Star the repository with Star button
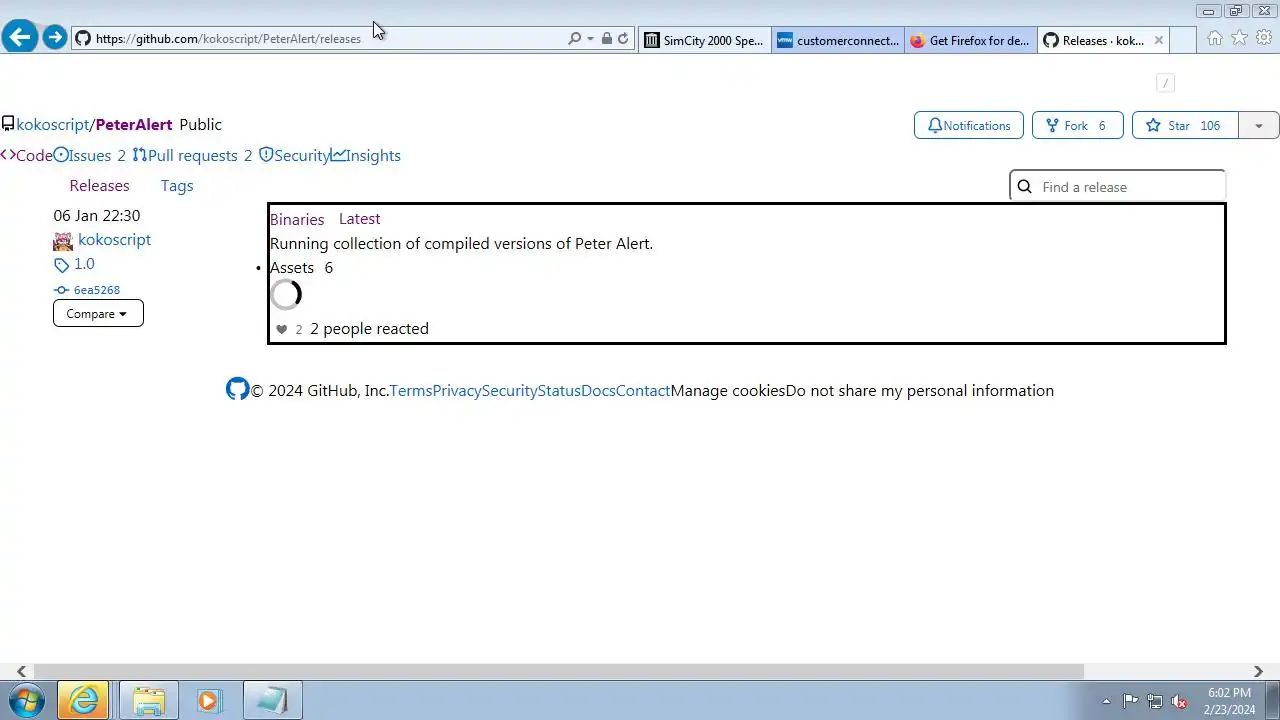The height and width of the screenshot is (720, 1280). click(x=1184, y=125)
